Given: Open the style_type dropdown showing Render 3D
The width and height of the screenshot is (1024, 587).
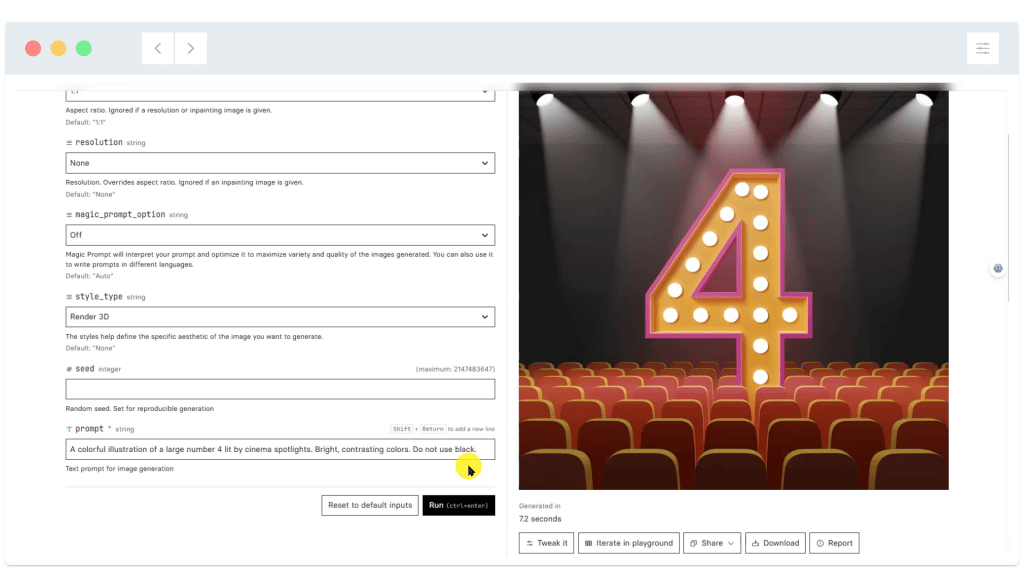Looking at the screenshot, I should pyautogui.click(x=280, y=317).
